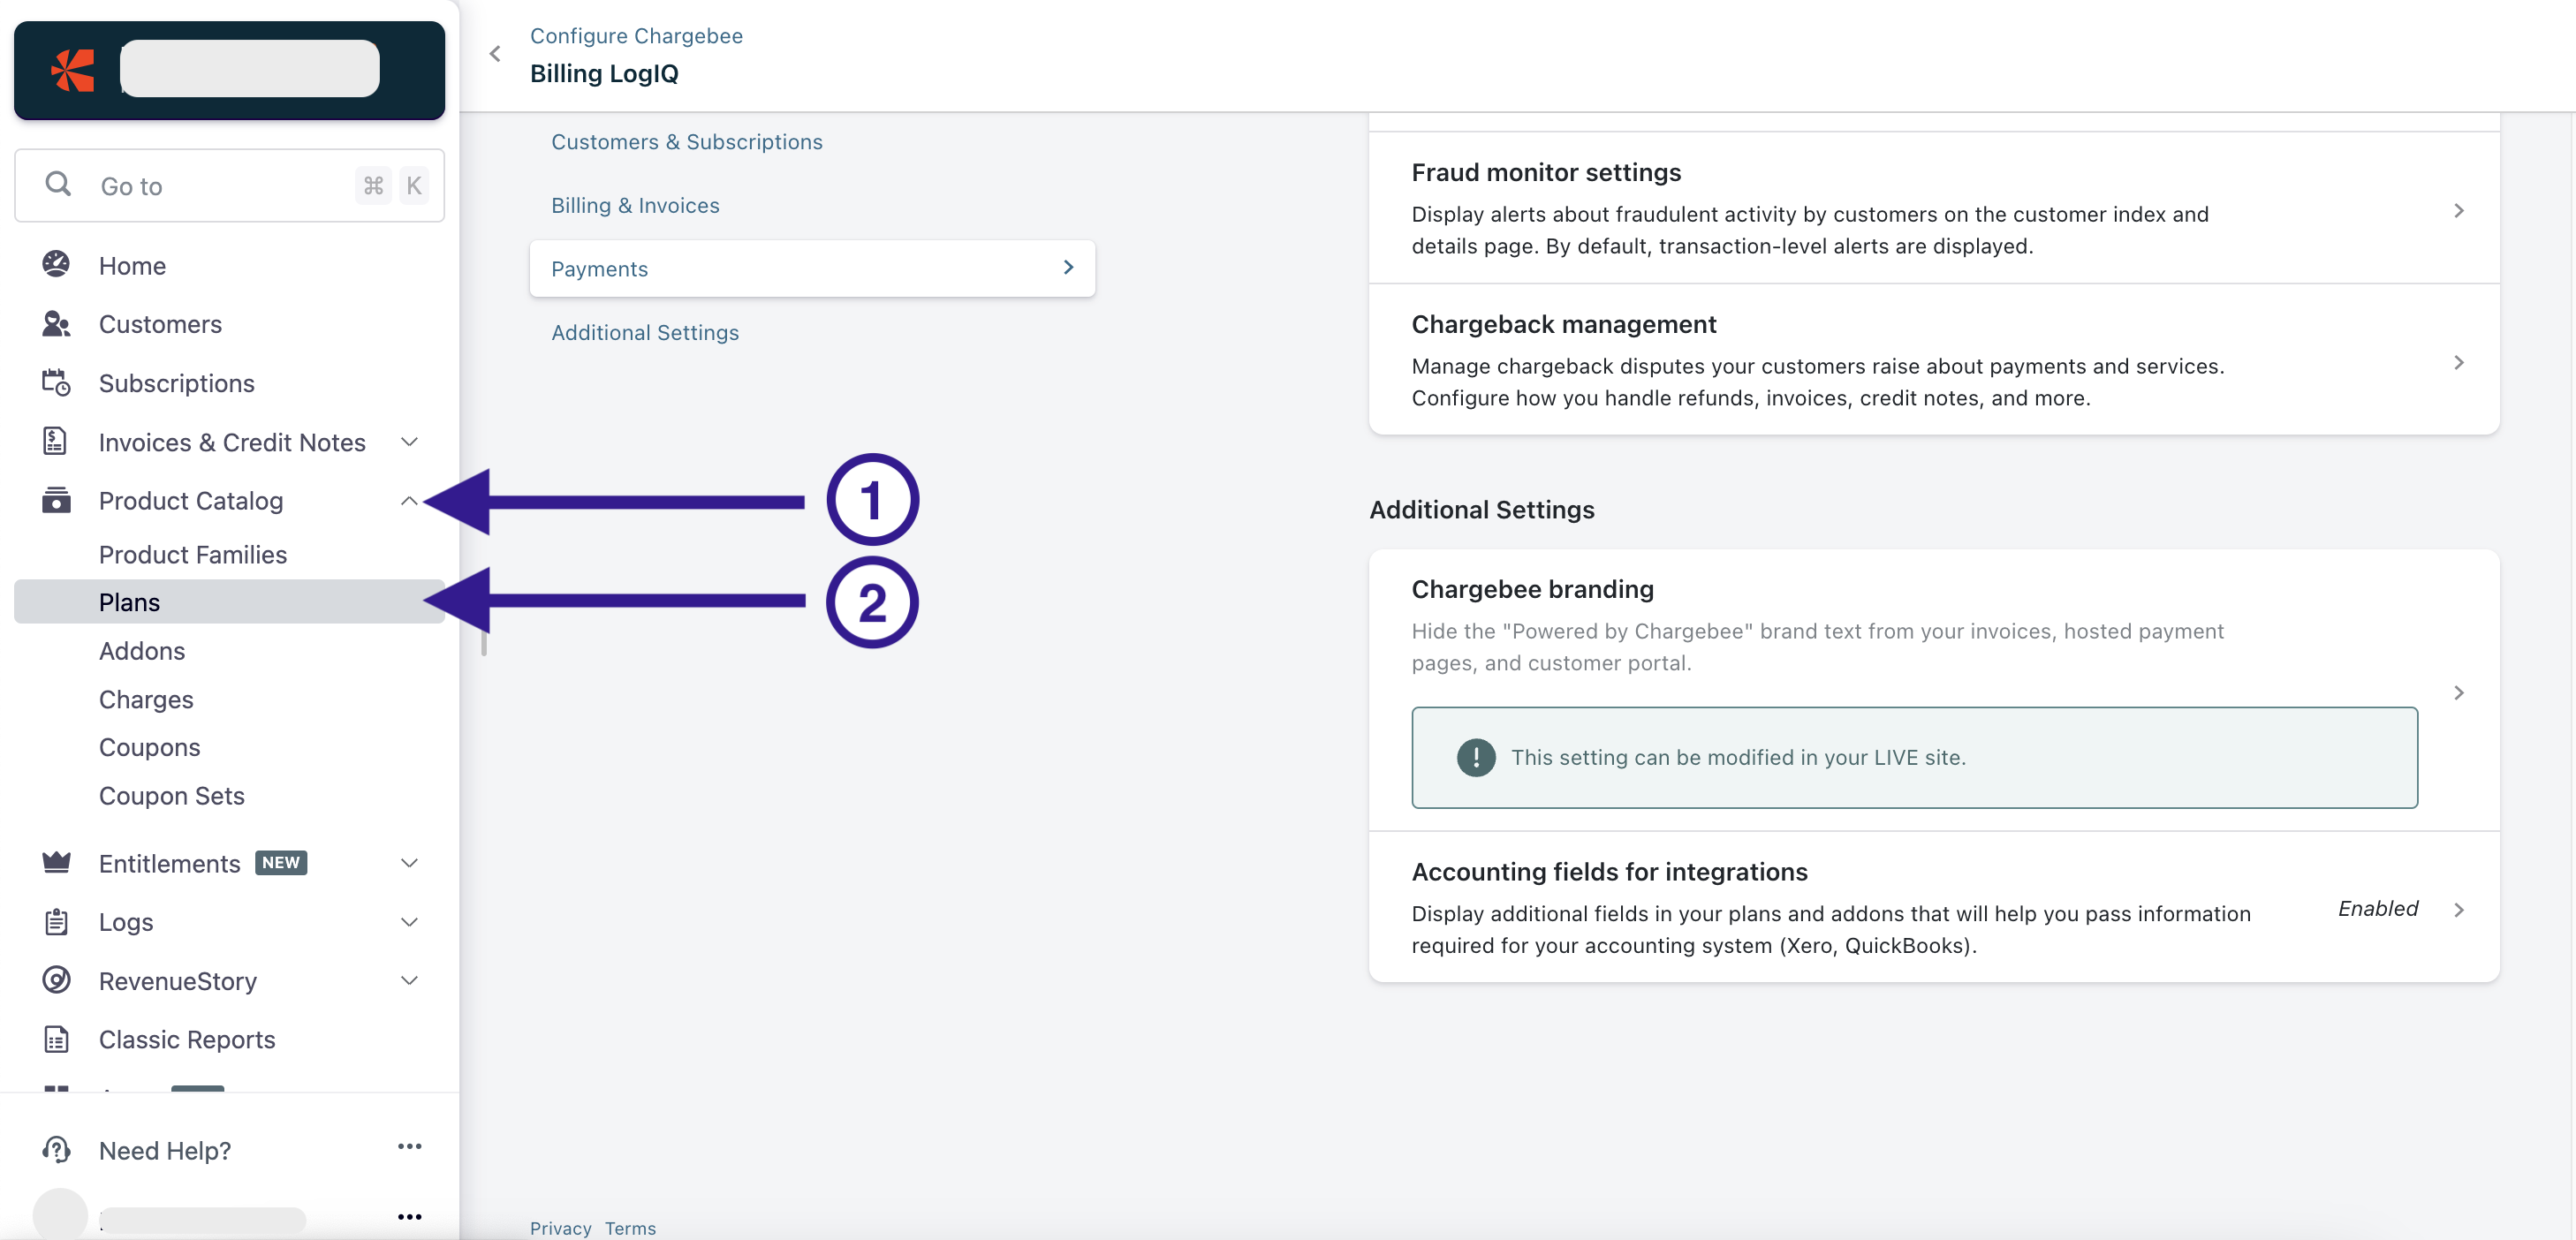Viewport: 2576px width, 1240px height.
Task: Click the NEW badge beside Entitlements
Action: [x=280, y=862]
